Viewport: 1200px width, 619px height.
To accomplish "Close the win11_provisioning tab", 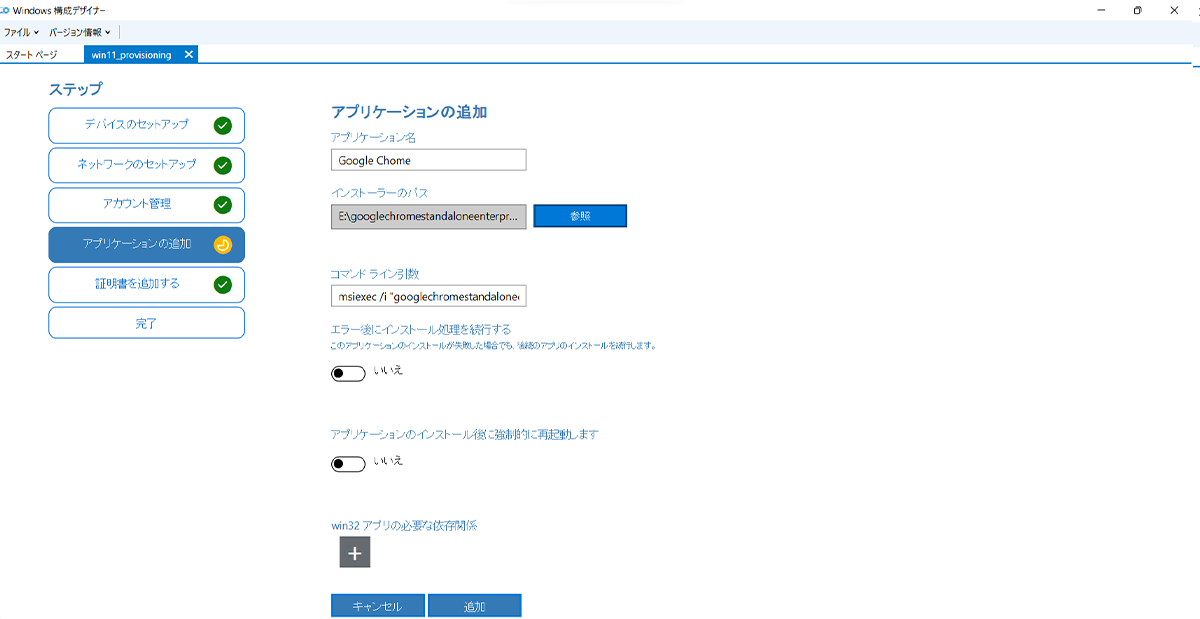I will click(188, 55).
